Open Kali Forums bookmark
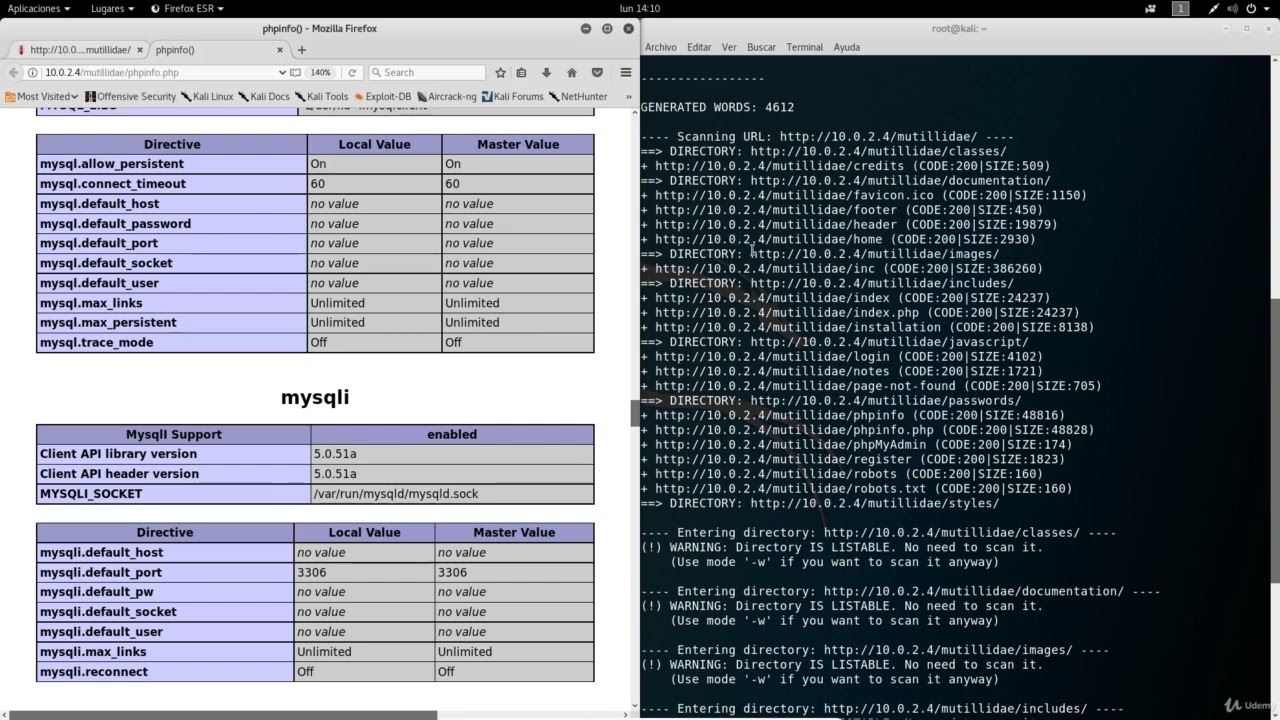Viewport: 1280px width, 720px height. [512, 97]
